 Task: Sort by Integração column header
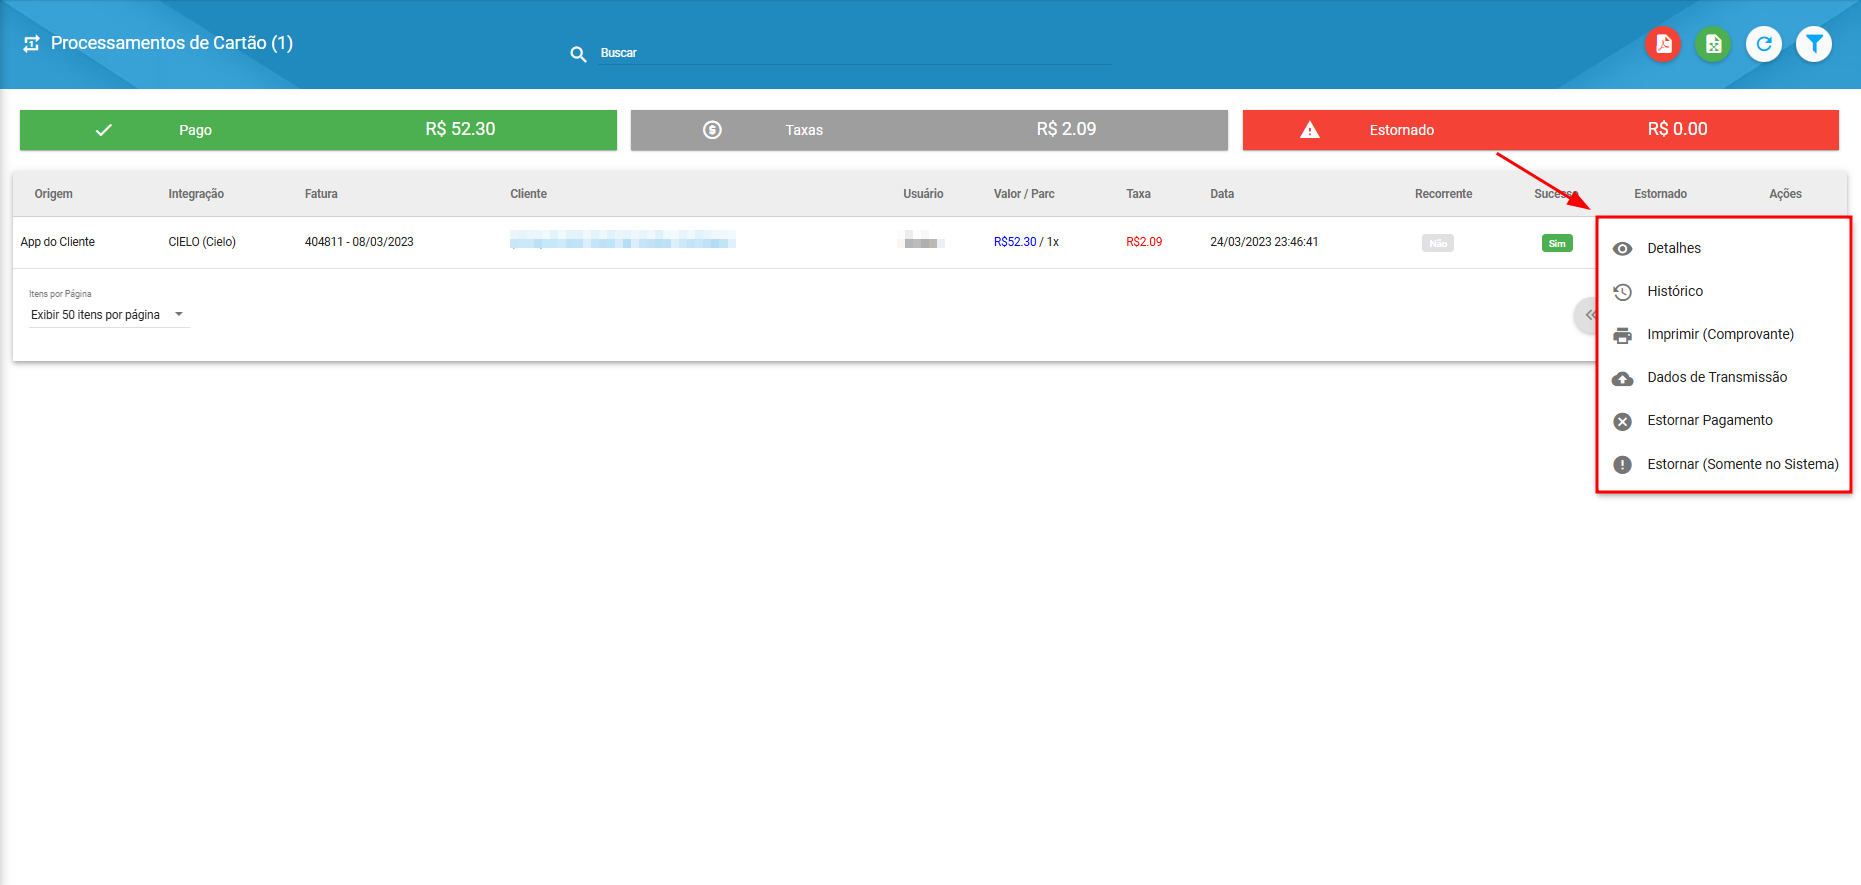pyautogui.click(x=196, y=194)
